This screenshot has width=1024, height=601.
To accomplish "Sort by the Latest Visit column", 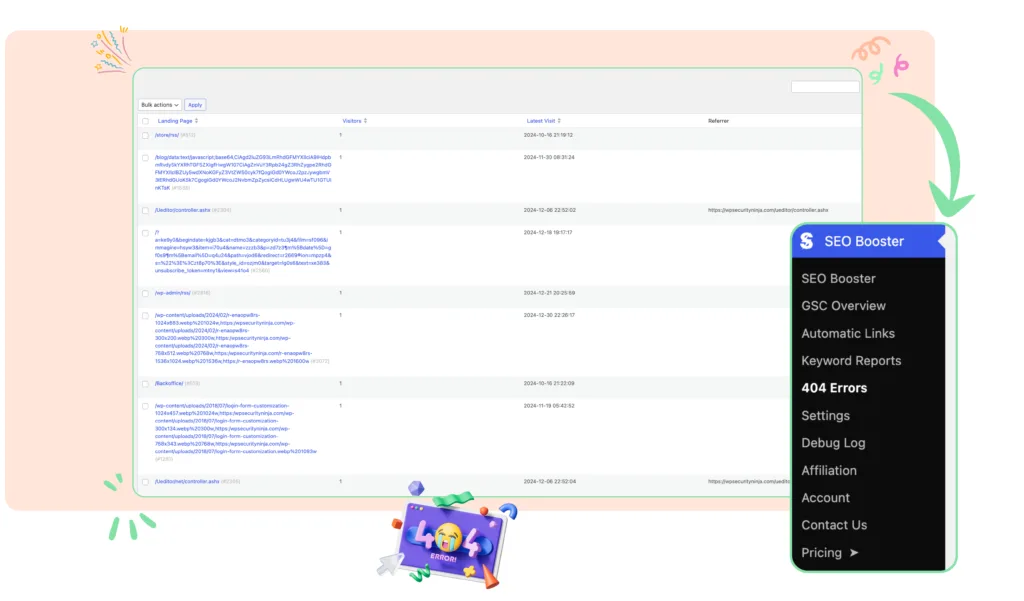I will 541,121.
